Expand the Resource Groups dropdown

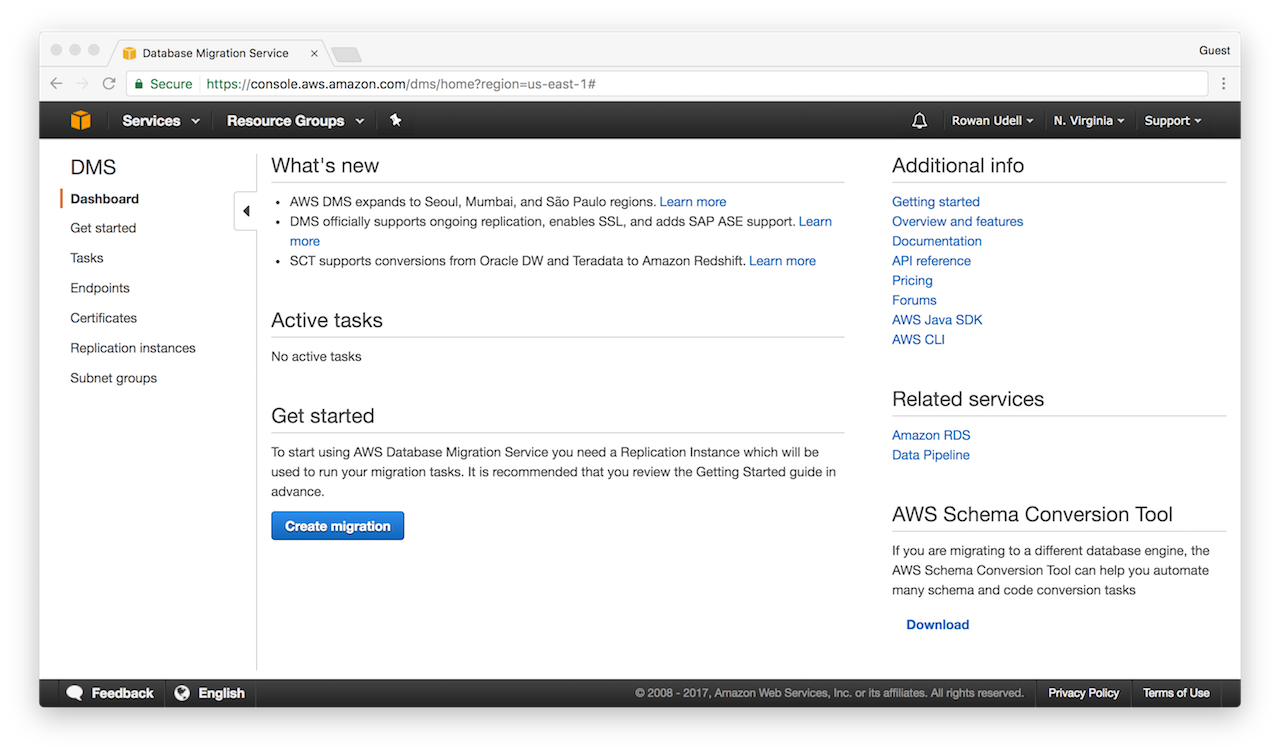[295, 120]
